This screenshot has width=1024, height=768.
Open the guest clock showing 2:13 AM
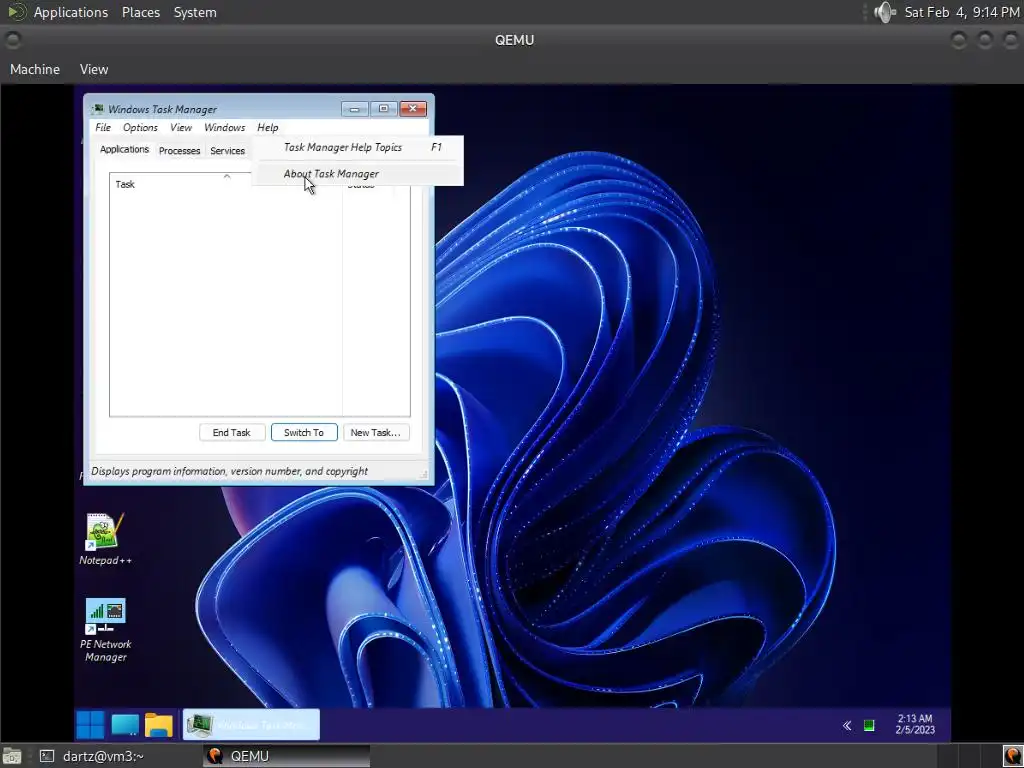pyautogui.click(x=914, y=724)
